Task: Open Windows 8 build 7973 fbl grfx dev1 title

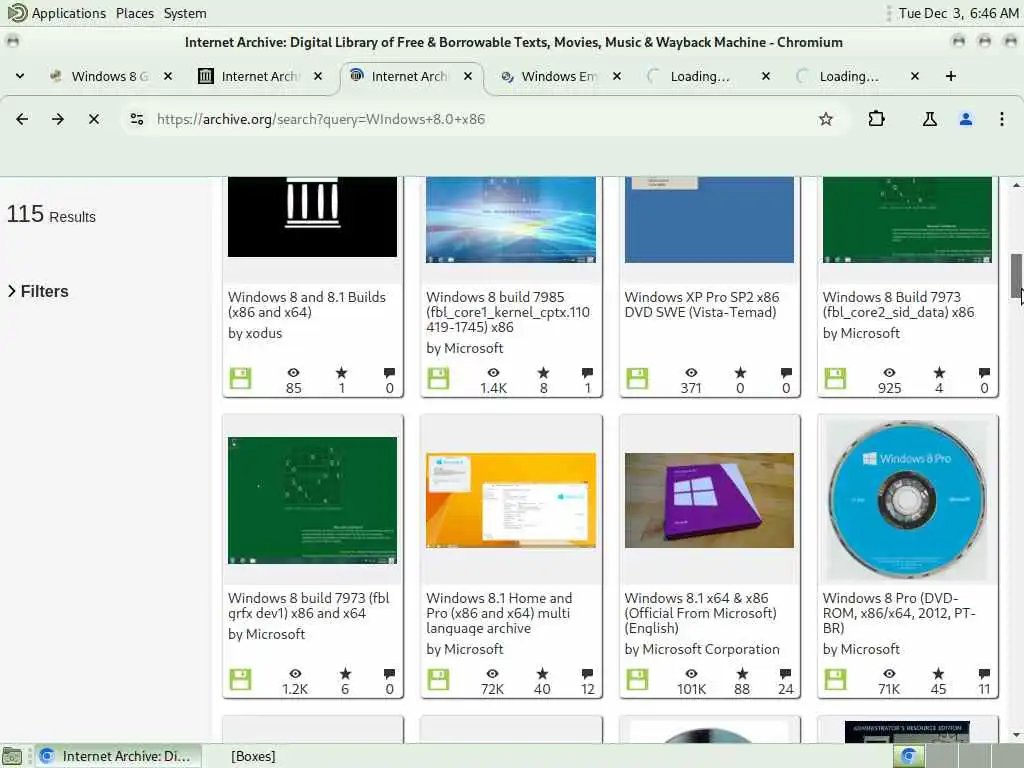Action: 309,605
